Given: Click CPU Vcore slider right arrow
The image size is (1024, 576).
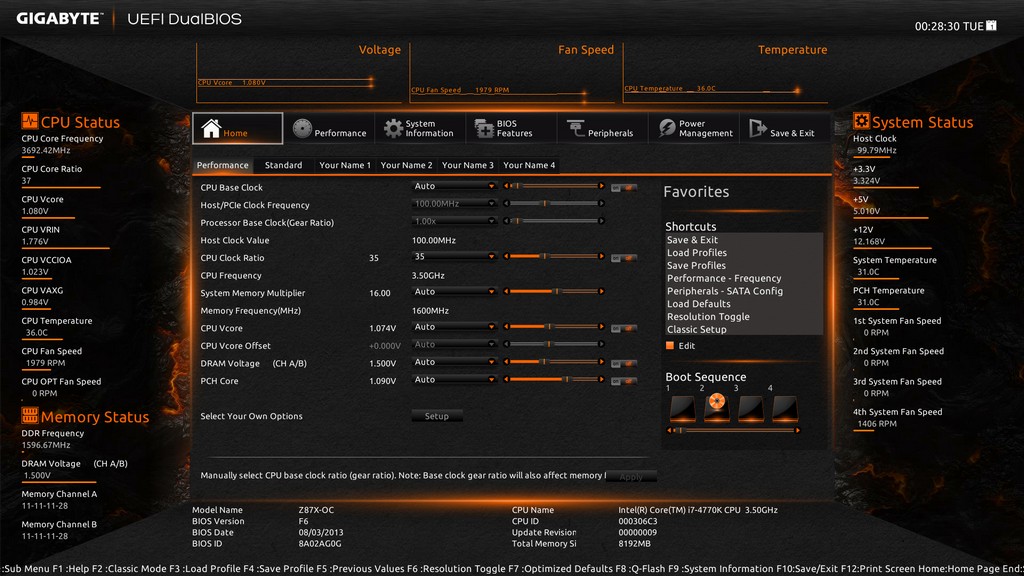Looking at the screenshot, I should [601, 327].
